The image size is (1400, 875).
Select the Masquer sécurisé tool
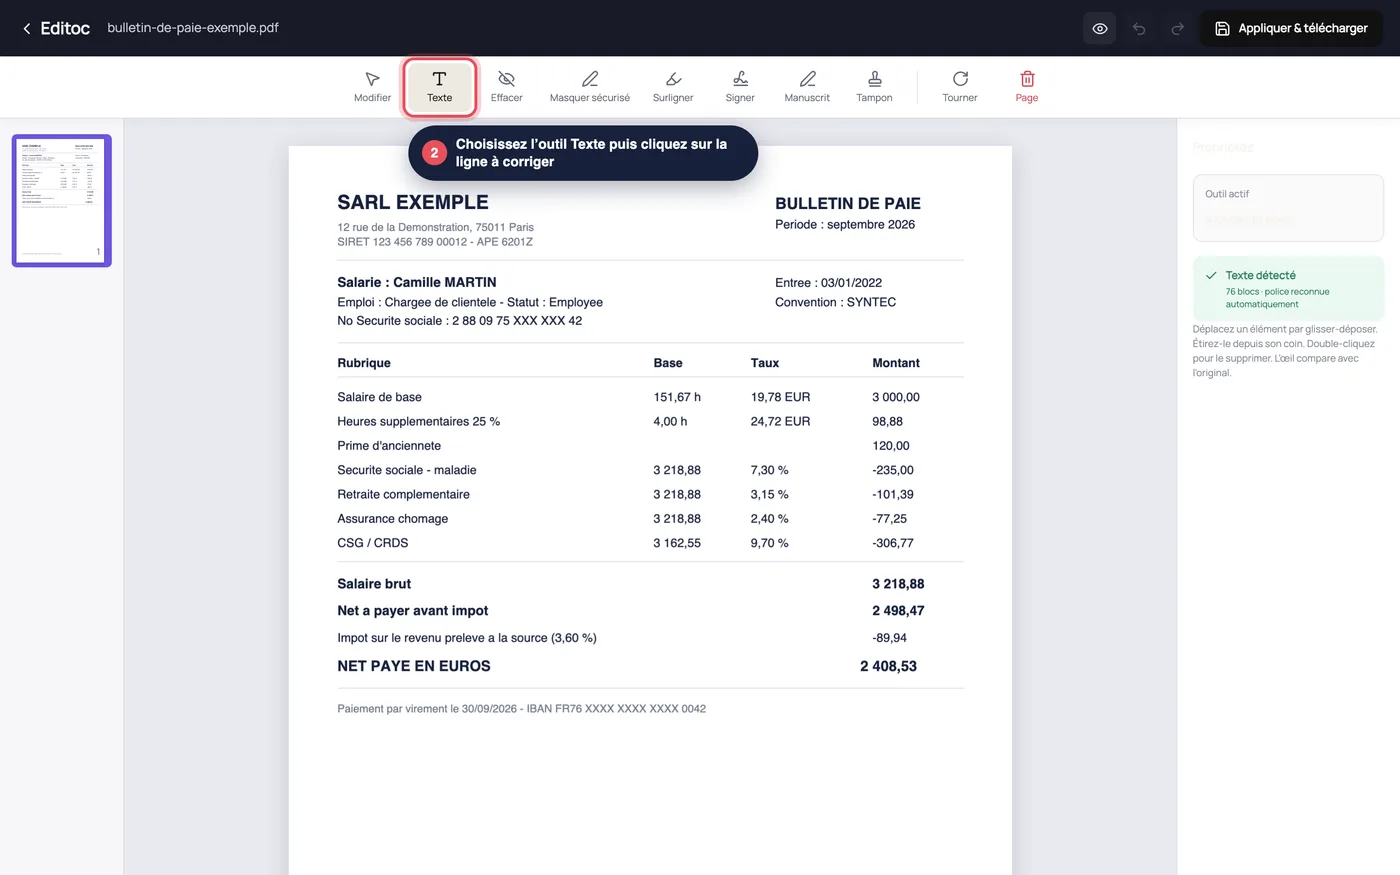click(590, 87)
